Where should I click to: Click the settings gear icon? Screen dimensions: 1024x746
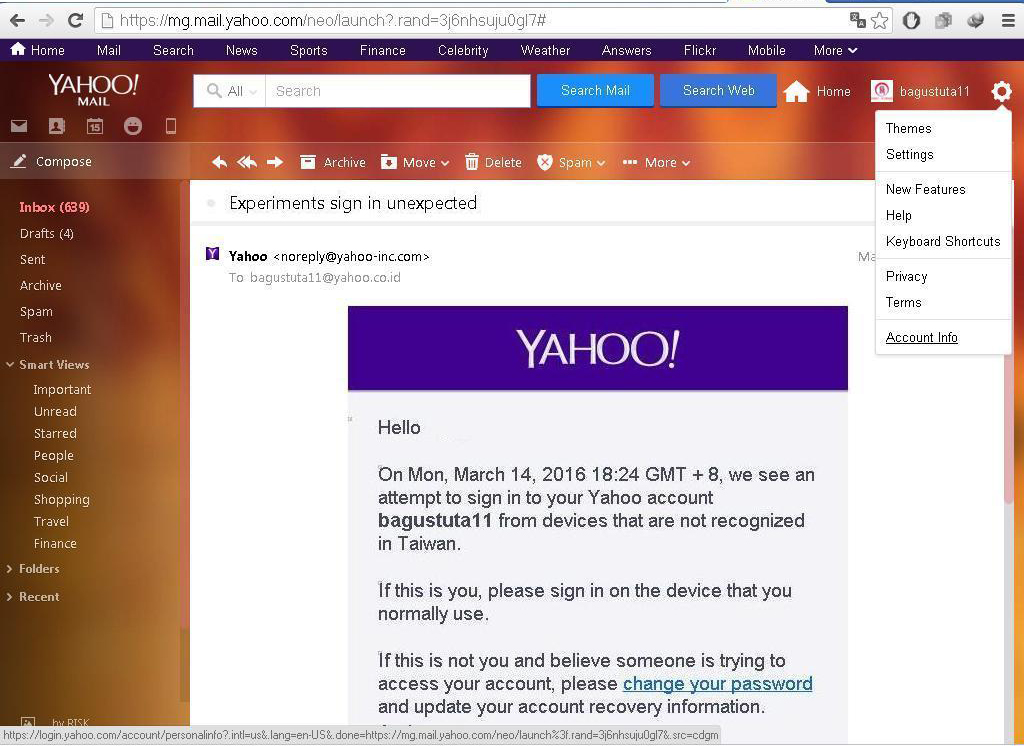pos(1001,91)
